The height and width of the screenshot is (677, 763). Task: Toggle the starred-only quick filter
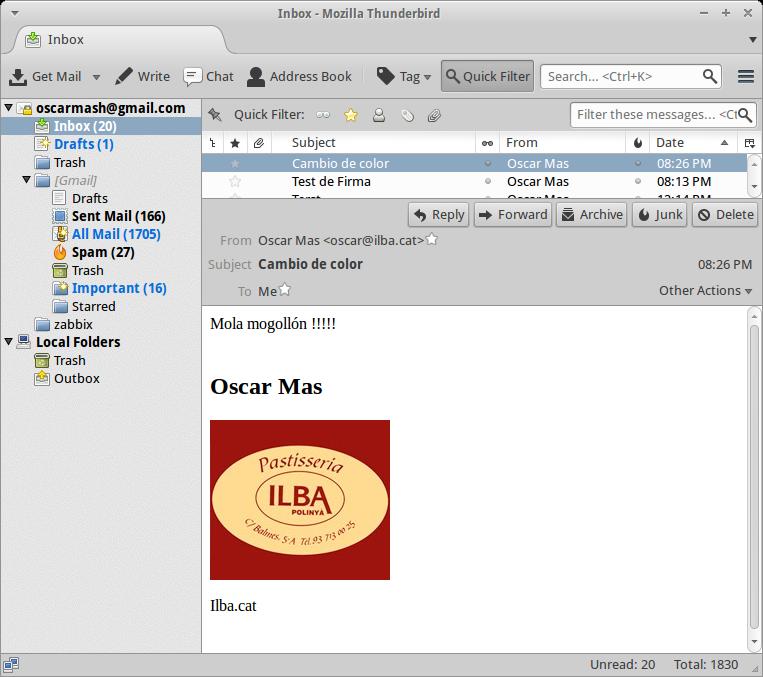tap(351, 115)
